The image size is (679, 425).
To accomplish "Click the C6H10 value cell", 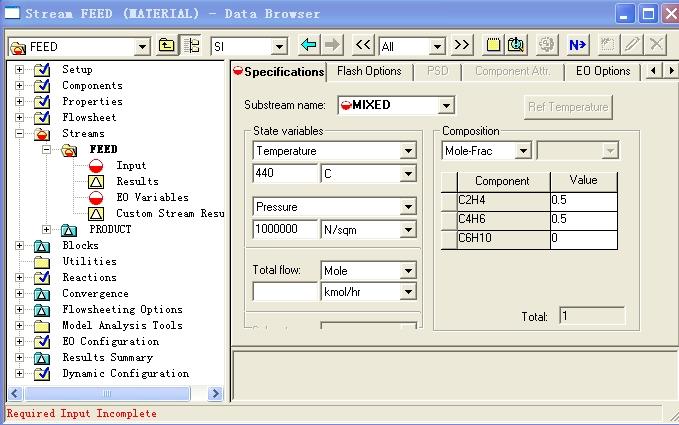I will click(584, 238).
